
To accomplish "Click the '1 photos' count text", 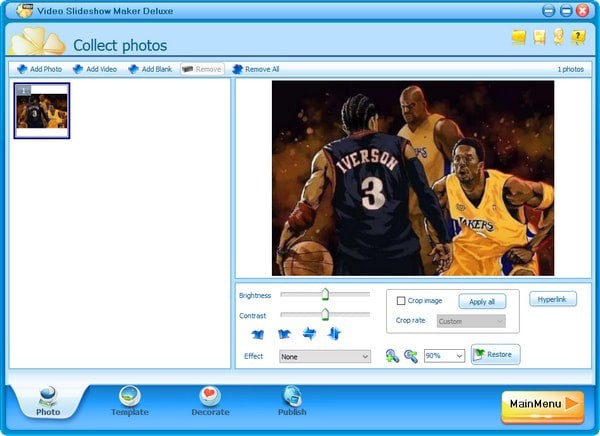I will [571, 69].
